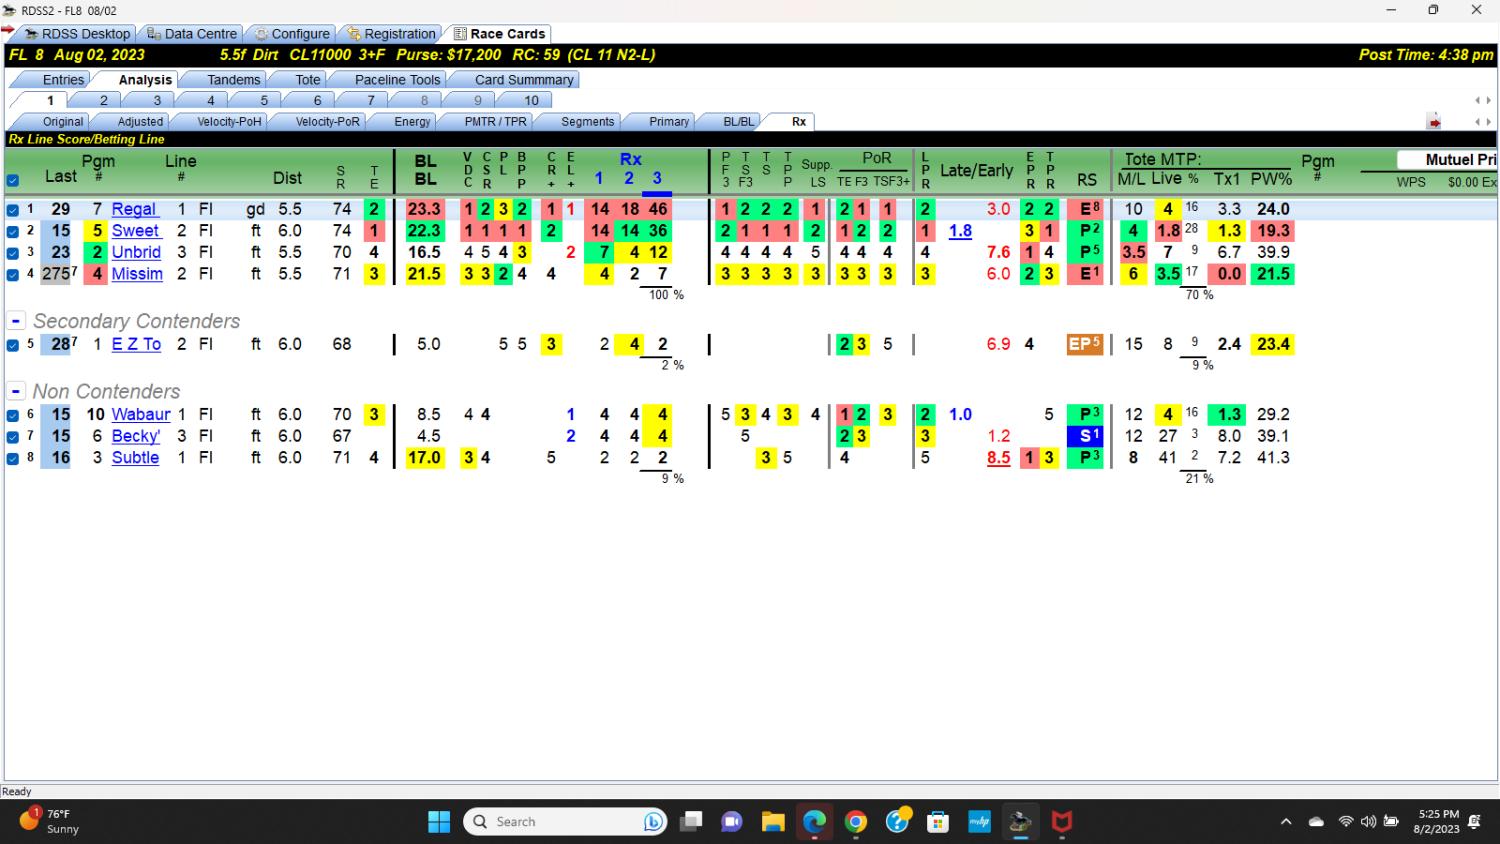Open the Regal horse link
The image size is (1500, 844).
click(x=134, y=209)
